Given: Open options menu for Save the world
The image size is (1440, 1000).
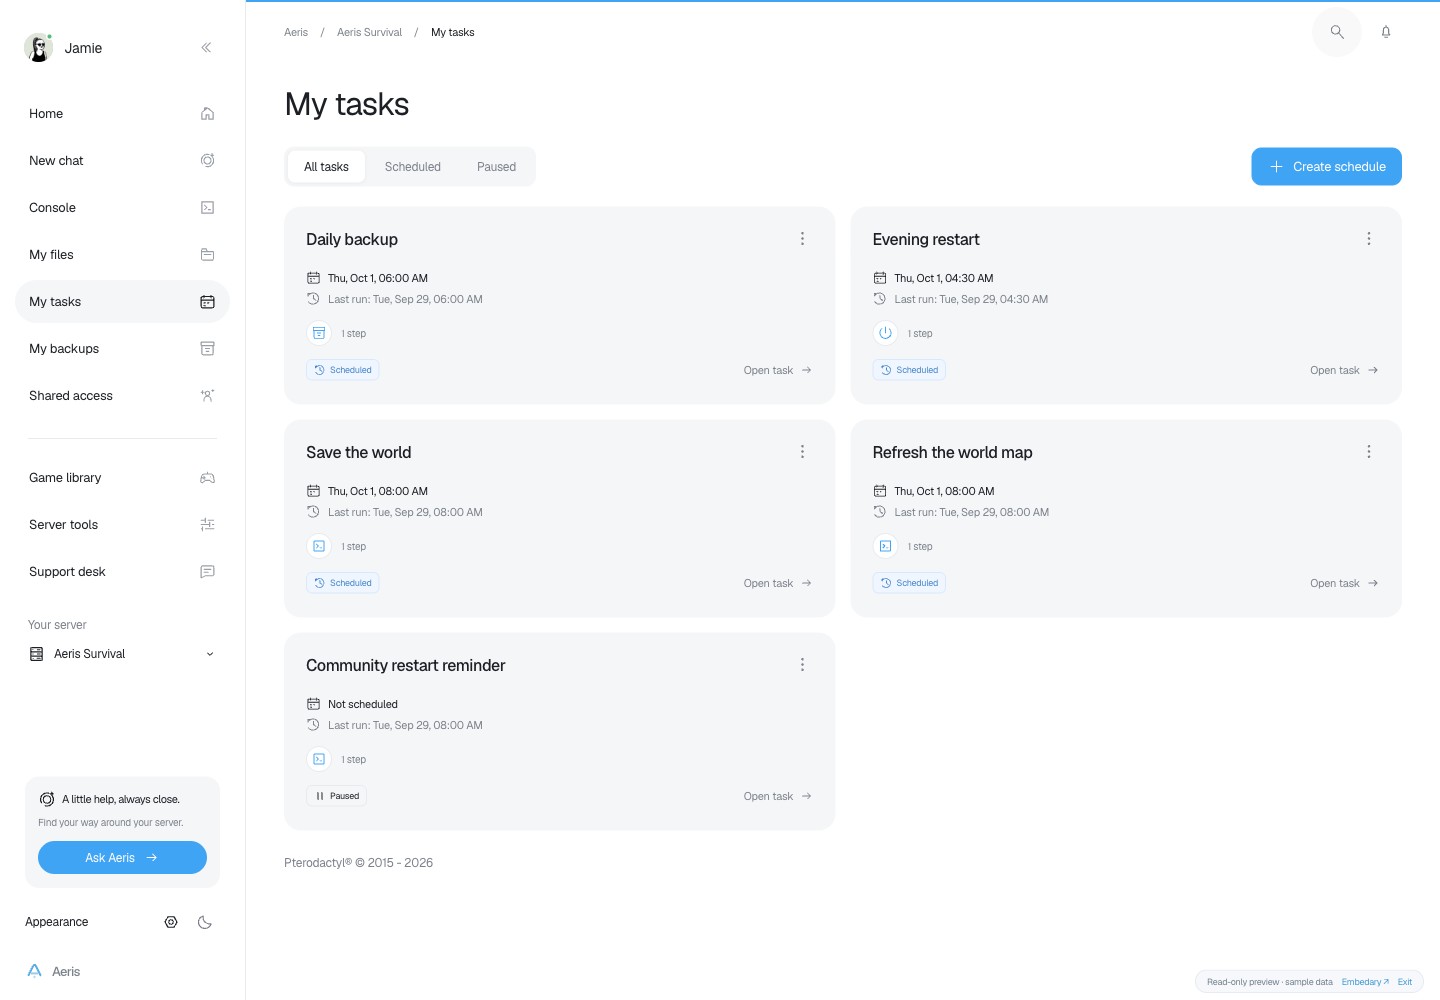Looking at the screenshot, I should [x=802, y=452].
